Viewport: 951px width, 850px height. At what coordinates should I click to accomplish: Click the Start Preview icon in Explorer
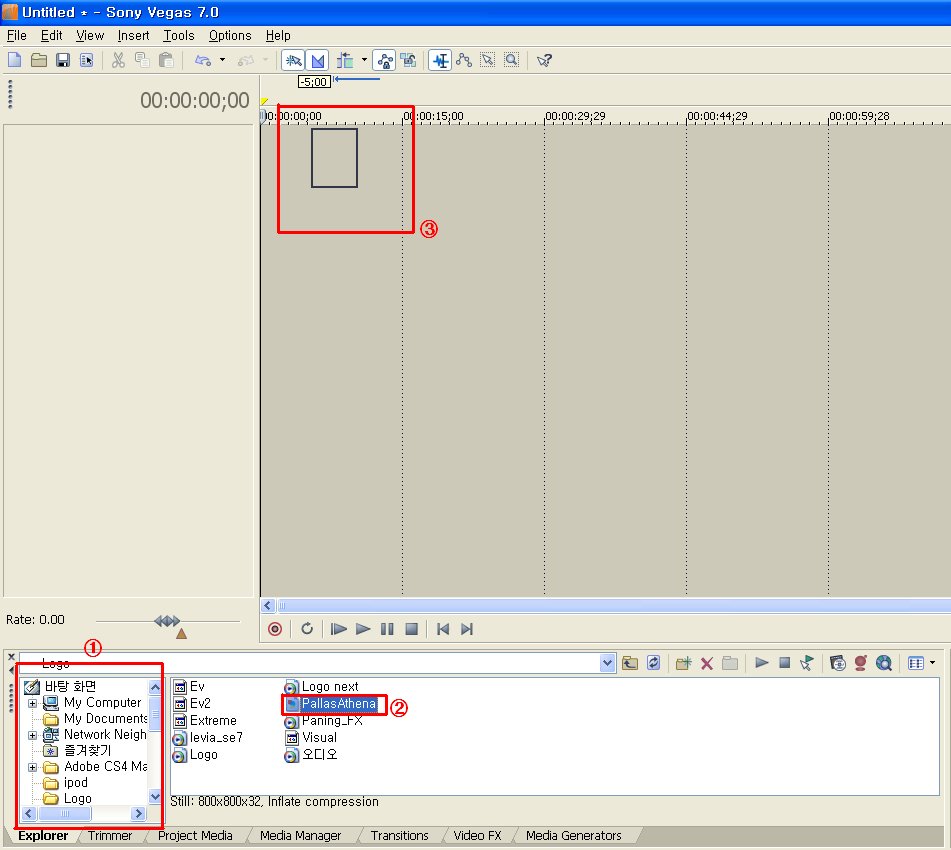[761, 663]
